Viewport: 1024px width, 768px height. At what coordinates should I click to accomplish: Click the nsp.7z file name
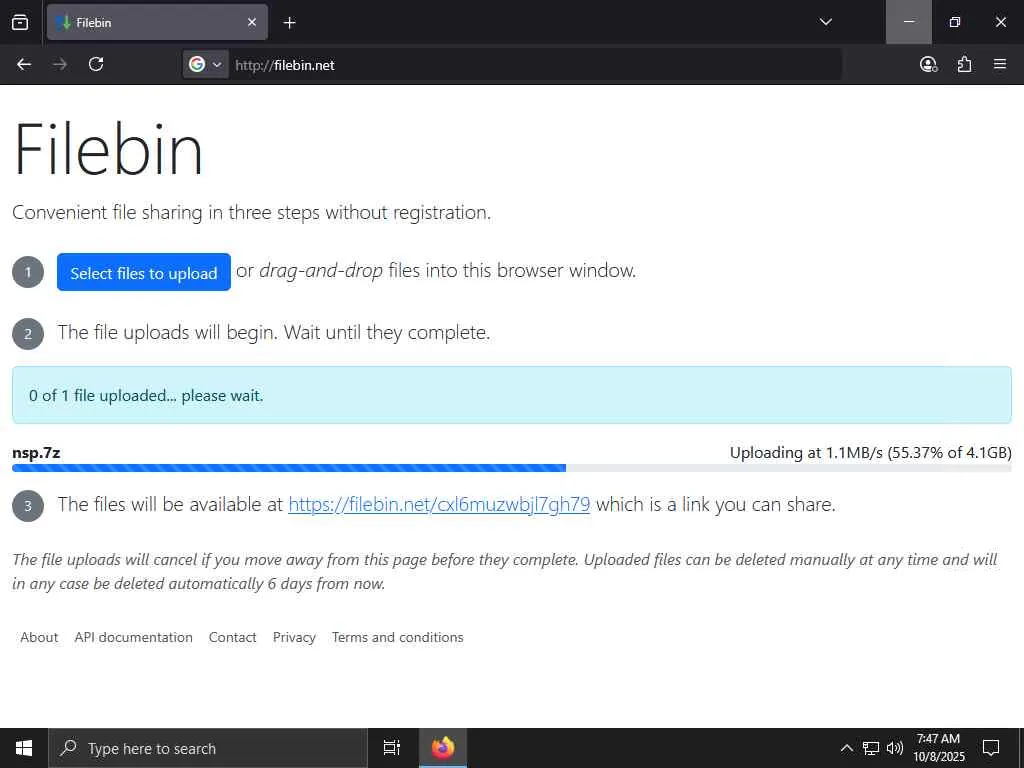tap(37, 453)
